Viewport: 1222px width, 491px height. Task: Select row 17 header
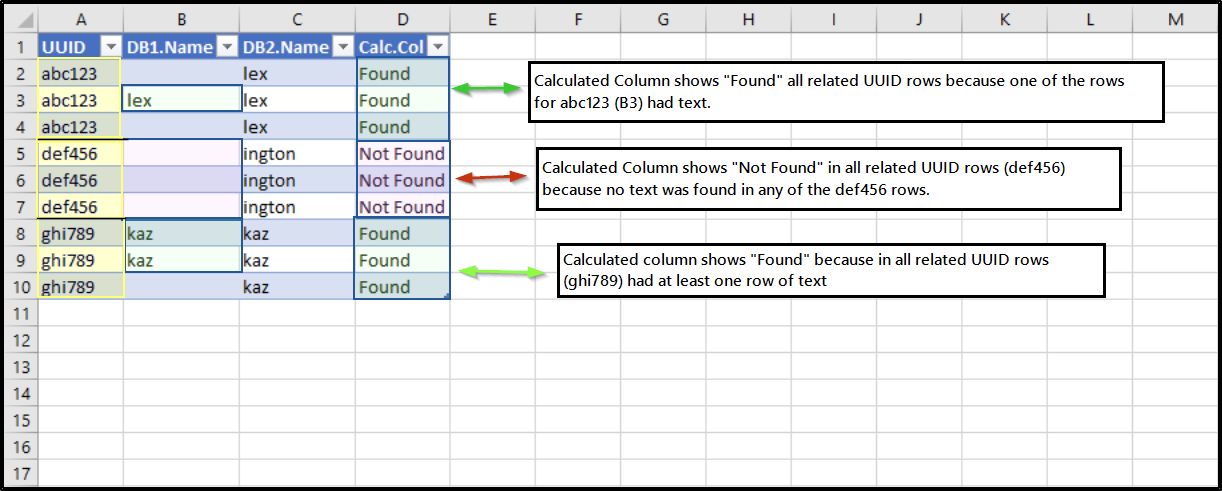[22, 474]
